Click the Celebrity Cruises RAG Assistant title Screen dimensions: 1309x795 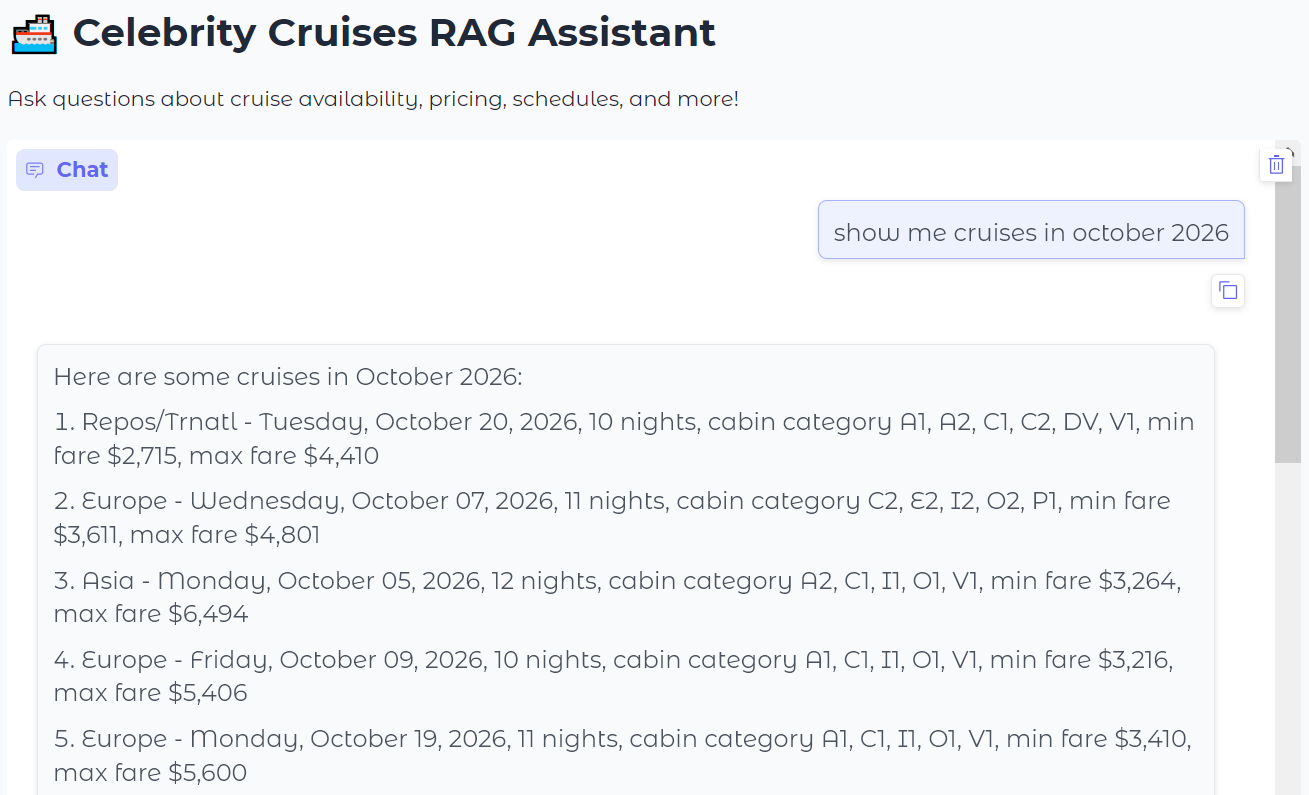[396, 33]
